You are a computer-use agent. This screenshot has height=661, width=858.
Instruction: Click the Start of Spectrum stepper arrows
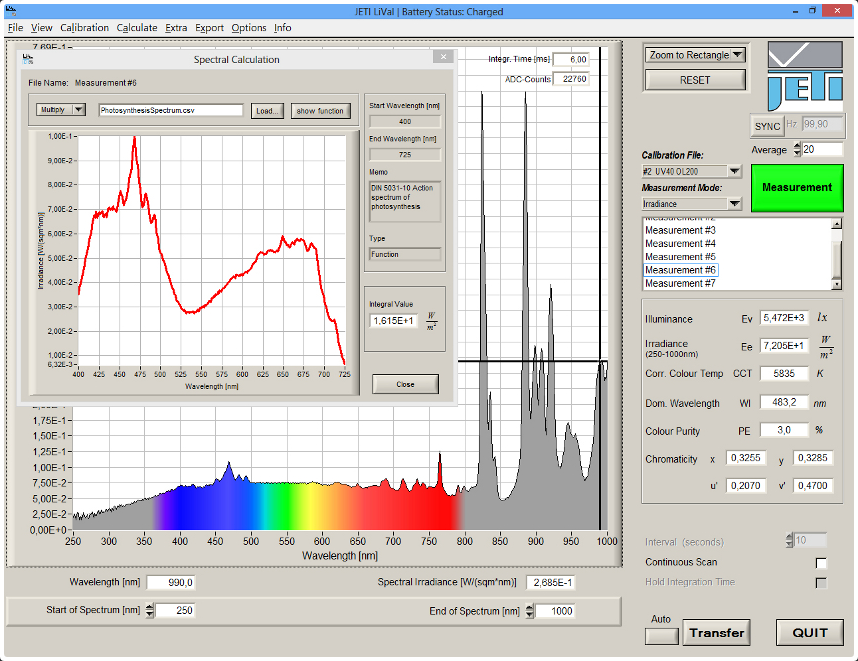pos(150,611)
